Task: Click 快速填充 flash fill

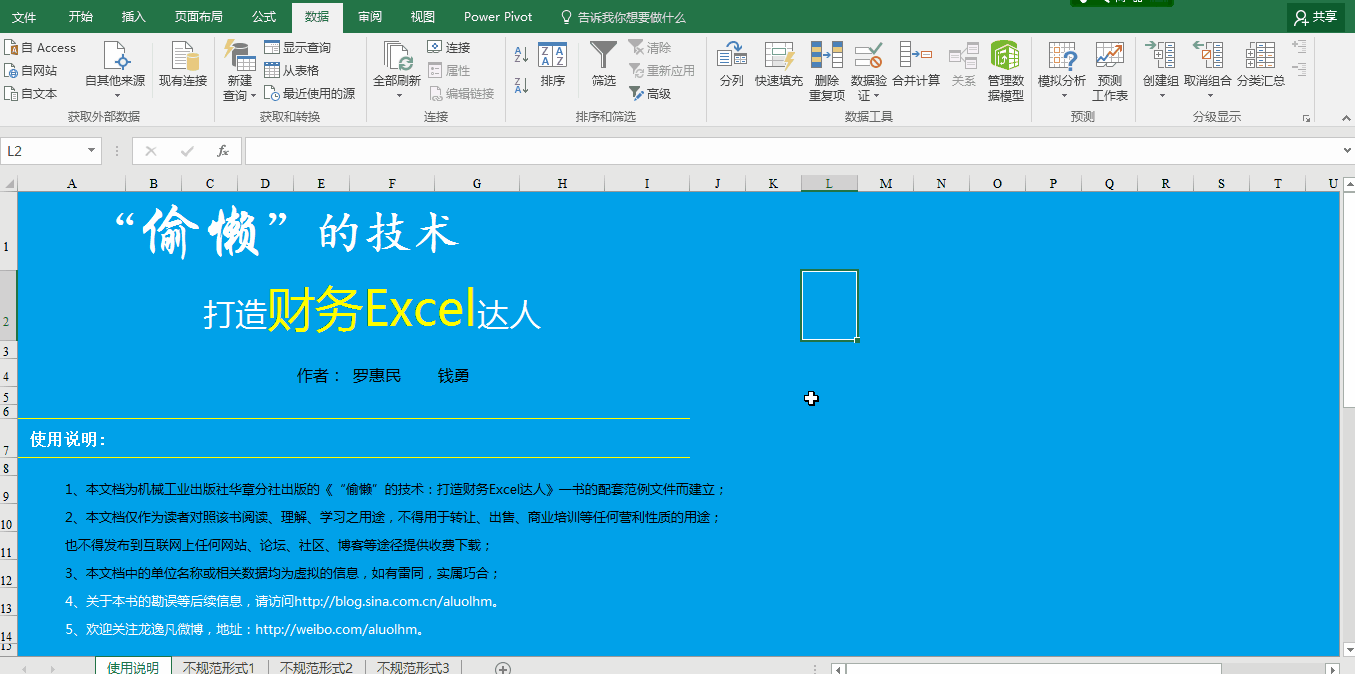Action: 779,65
